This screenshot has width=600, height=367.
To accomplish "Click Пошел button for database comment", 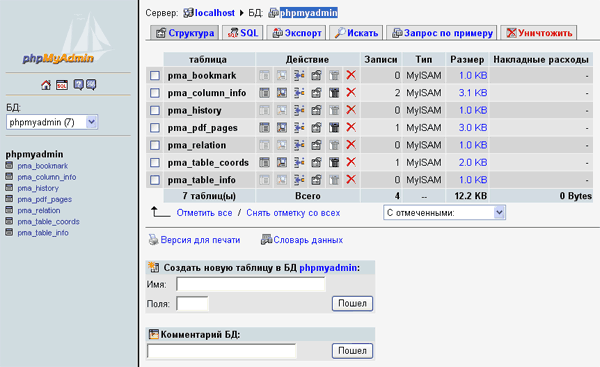I will 352,351.
